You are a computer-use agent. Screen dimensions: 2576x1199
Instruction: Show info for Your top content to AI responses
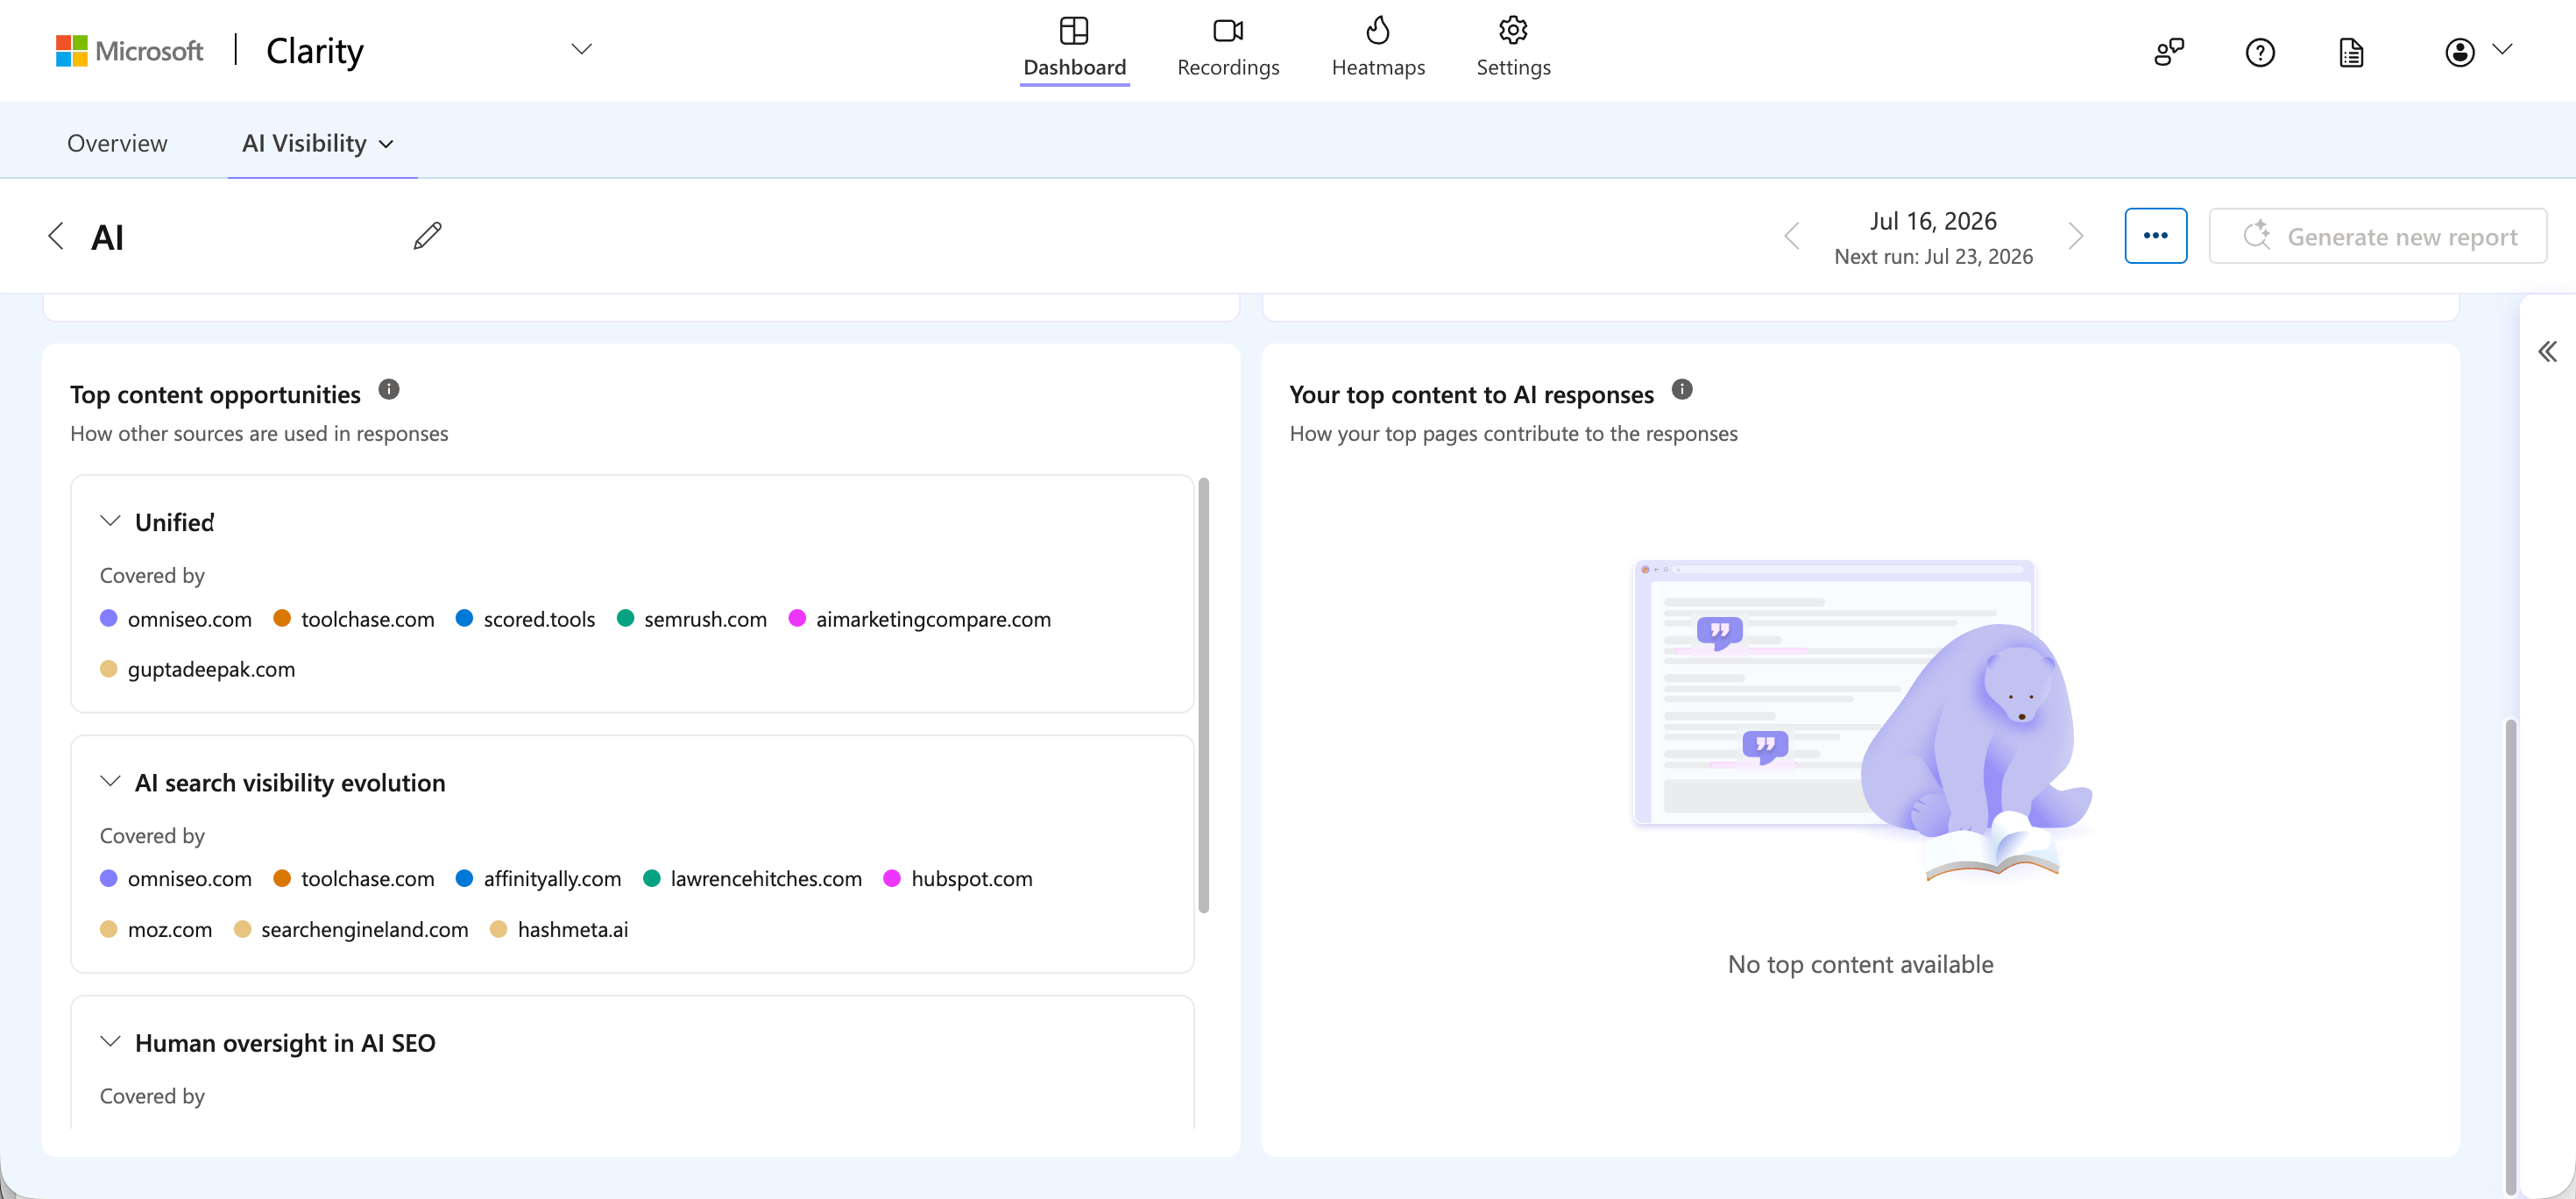tap(1681, 390)
